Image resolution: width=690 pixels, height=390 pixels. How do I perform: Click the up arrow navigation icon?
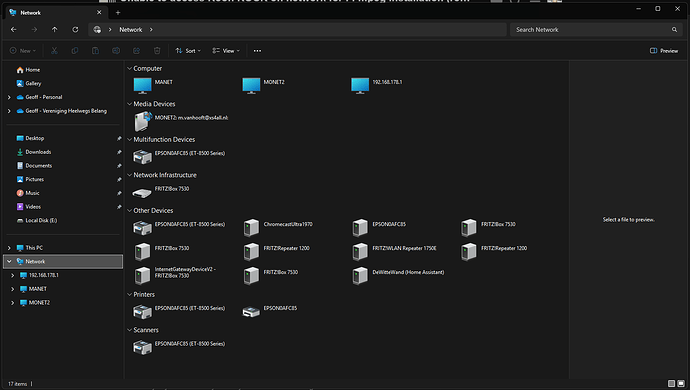(55, 29)
